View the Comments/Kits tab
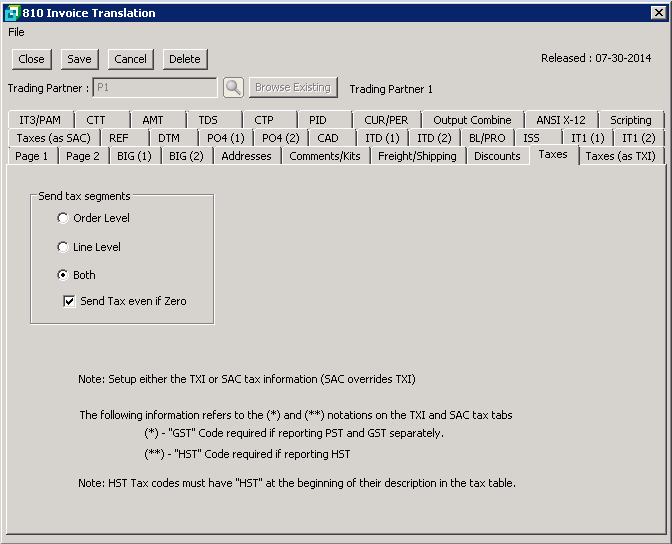The height and width of the screenshot is (544, 672). click(x=325, y=156)
